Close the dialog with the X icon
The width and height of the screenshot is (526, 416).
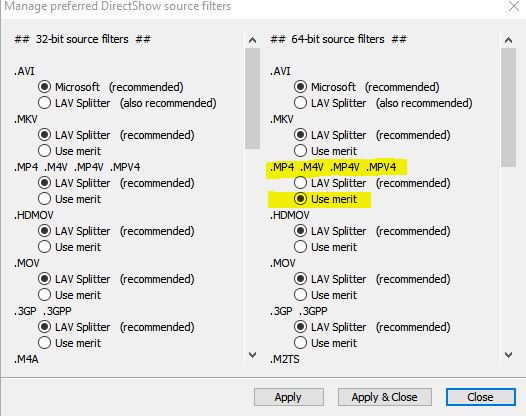point(514,6)
